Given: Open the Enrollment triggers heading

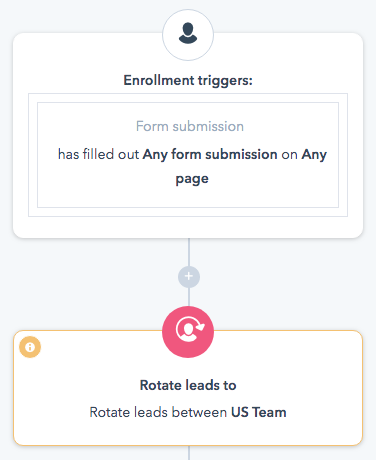Looking at the screenshot, I should click(188, 80).
